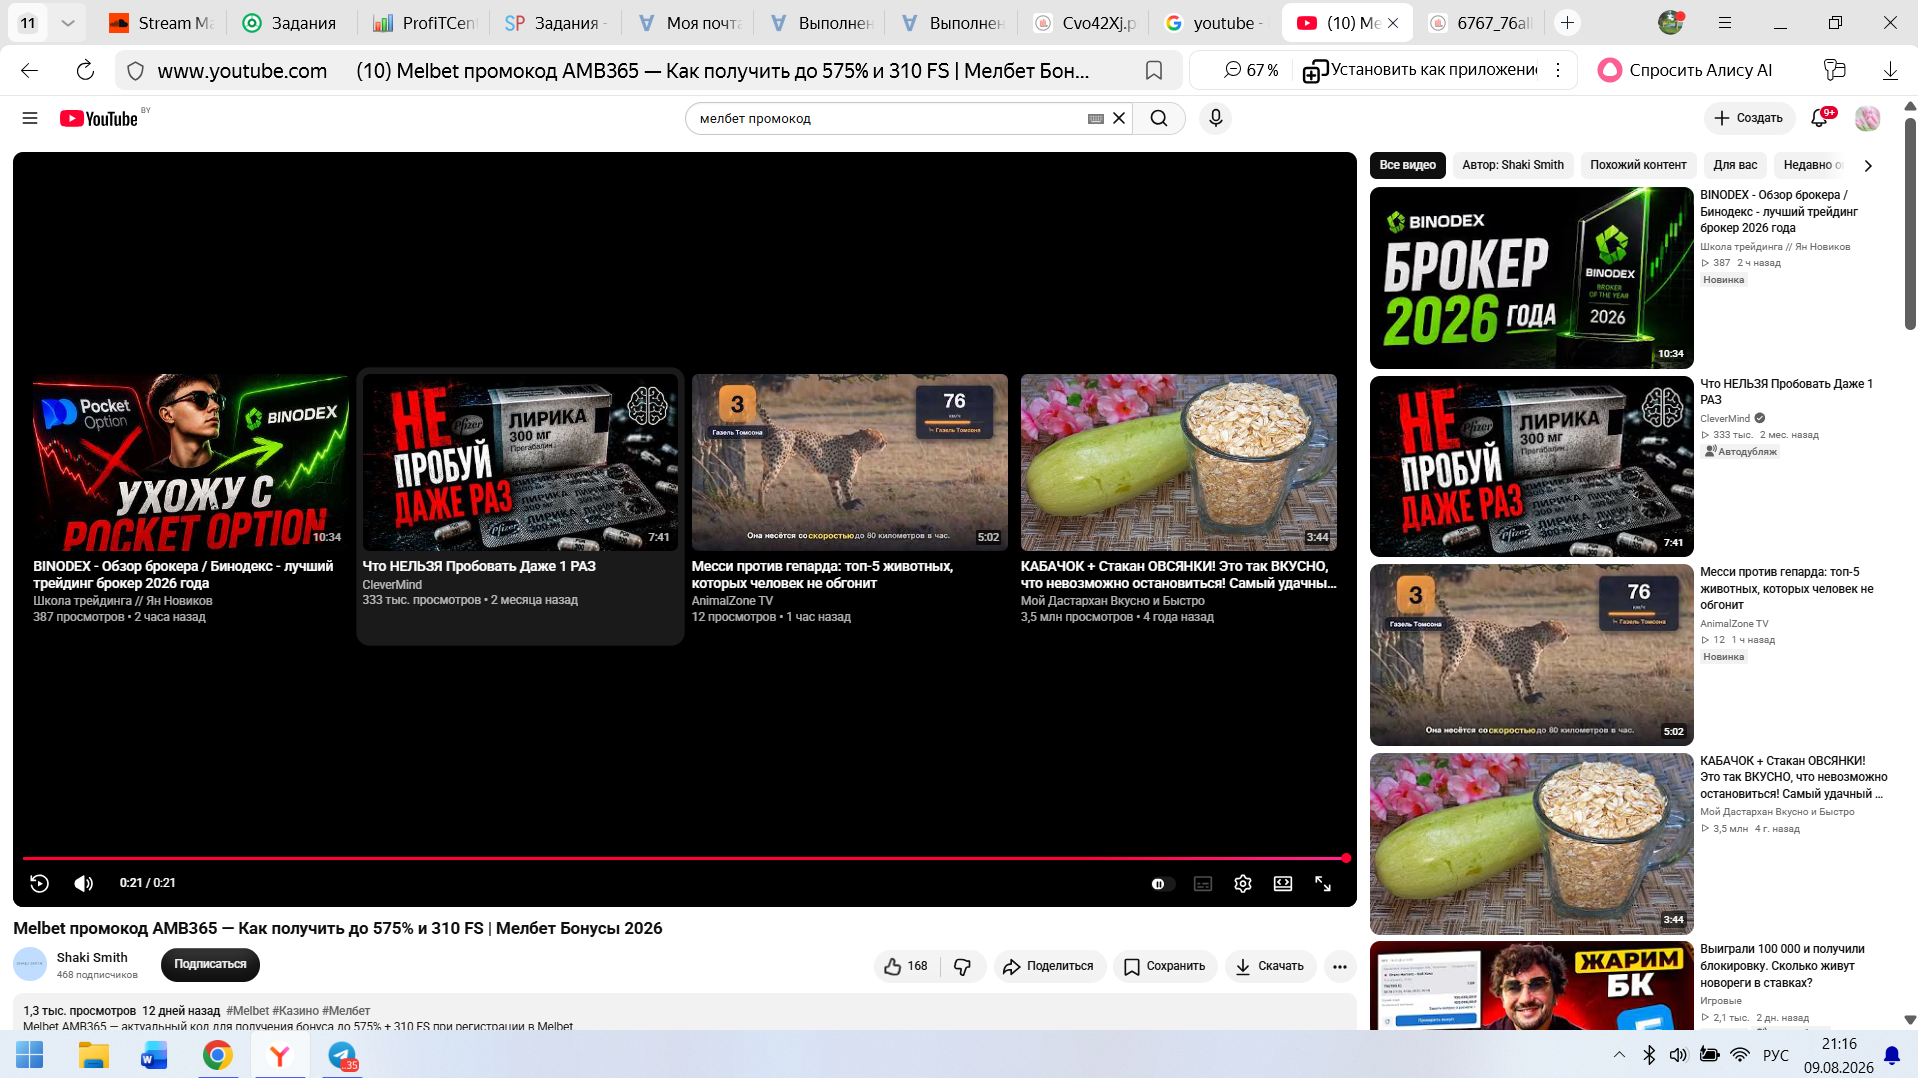Open the browser tab list dropdown
Image resolution: width=1918 pixels, height=1078 pixels.
[67, 23]
